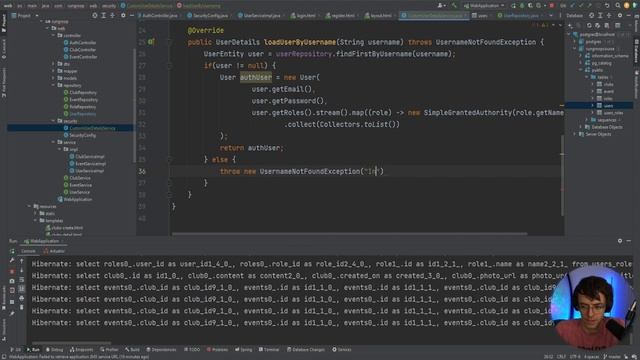Expand information_schema node

click(x=581, y=56)
